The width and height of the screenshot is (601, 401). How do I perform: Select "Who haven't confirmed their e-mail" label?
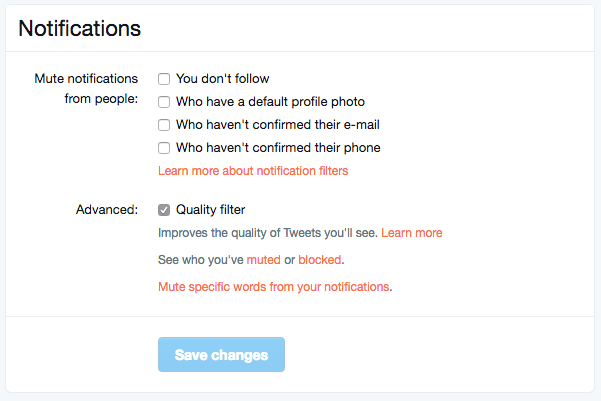[277, 125]
